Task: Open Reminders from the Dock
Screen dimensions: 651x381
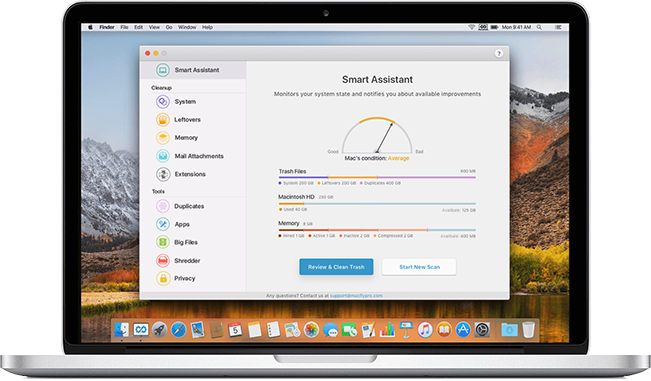Action: [273, 330]
